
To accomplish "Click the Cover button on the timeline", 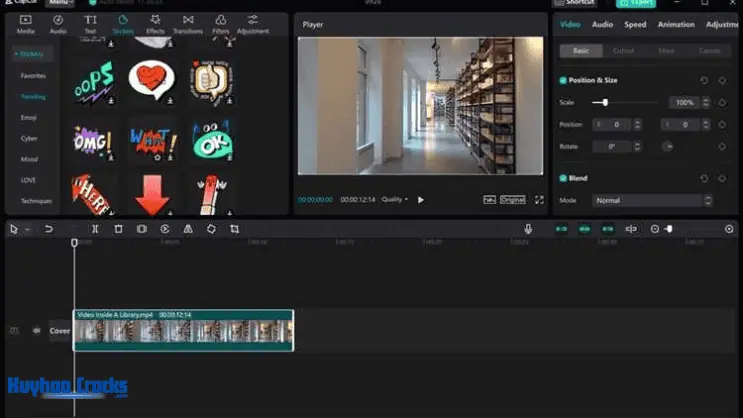I will (60, 331).
